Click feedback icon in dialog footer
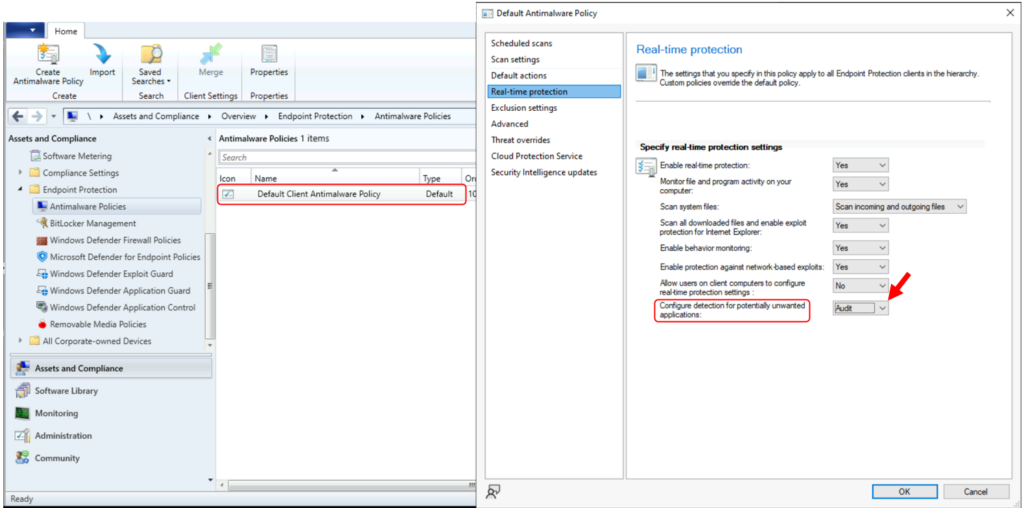 click(x=494, y=490)
